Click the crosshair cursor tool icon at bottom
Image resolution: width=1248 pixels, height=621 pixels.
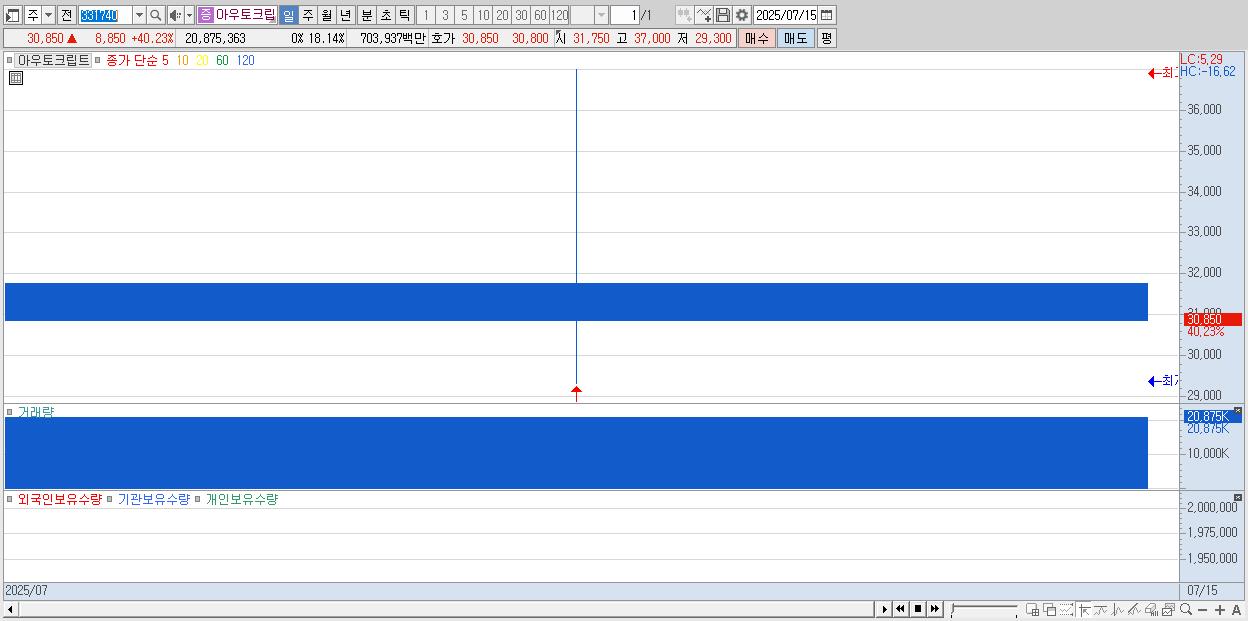coord(1084,609)
